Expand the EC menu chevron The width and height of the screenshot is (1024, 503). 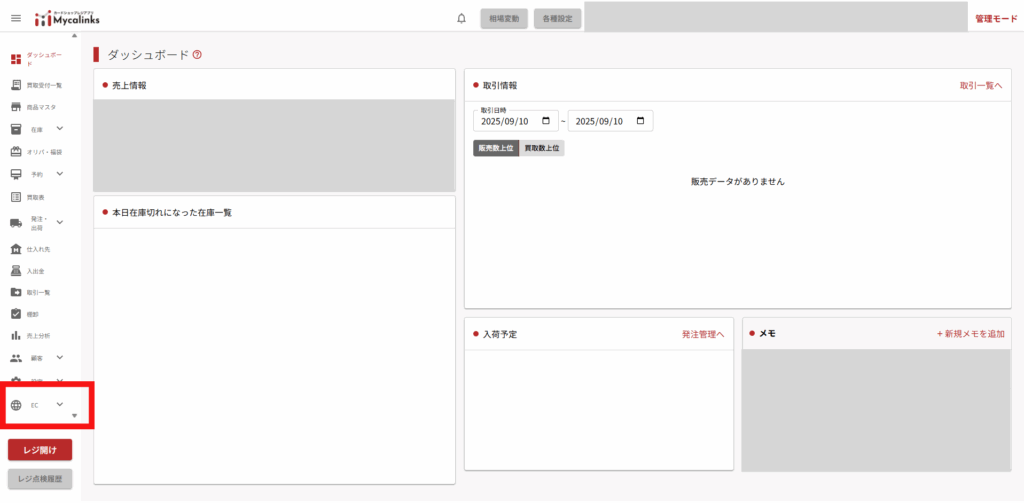click(60, 405)
